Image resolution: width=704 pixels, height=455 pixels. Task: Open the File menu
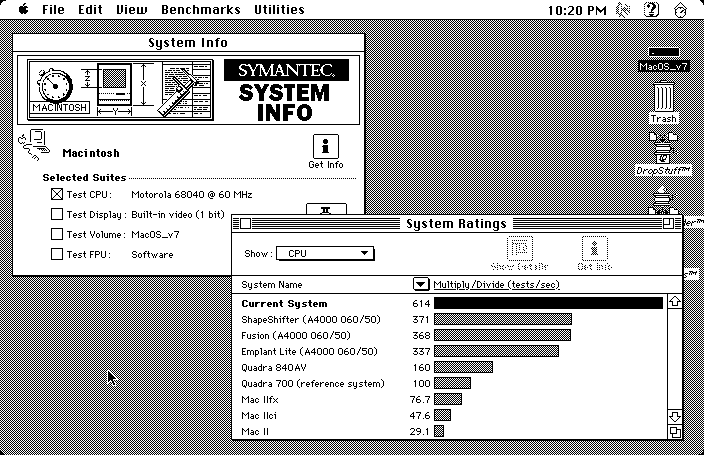(53, 9)
